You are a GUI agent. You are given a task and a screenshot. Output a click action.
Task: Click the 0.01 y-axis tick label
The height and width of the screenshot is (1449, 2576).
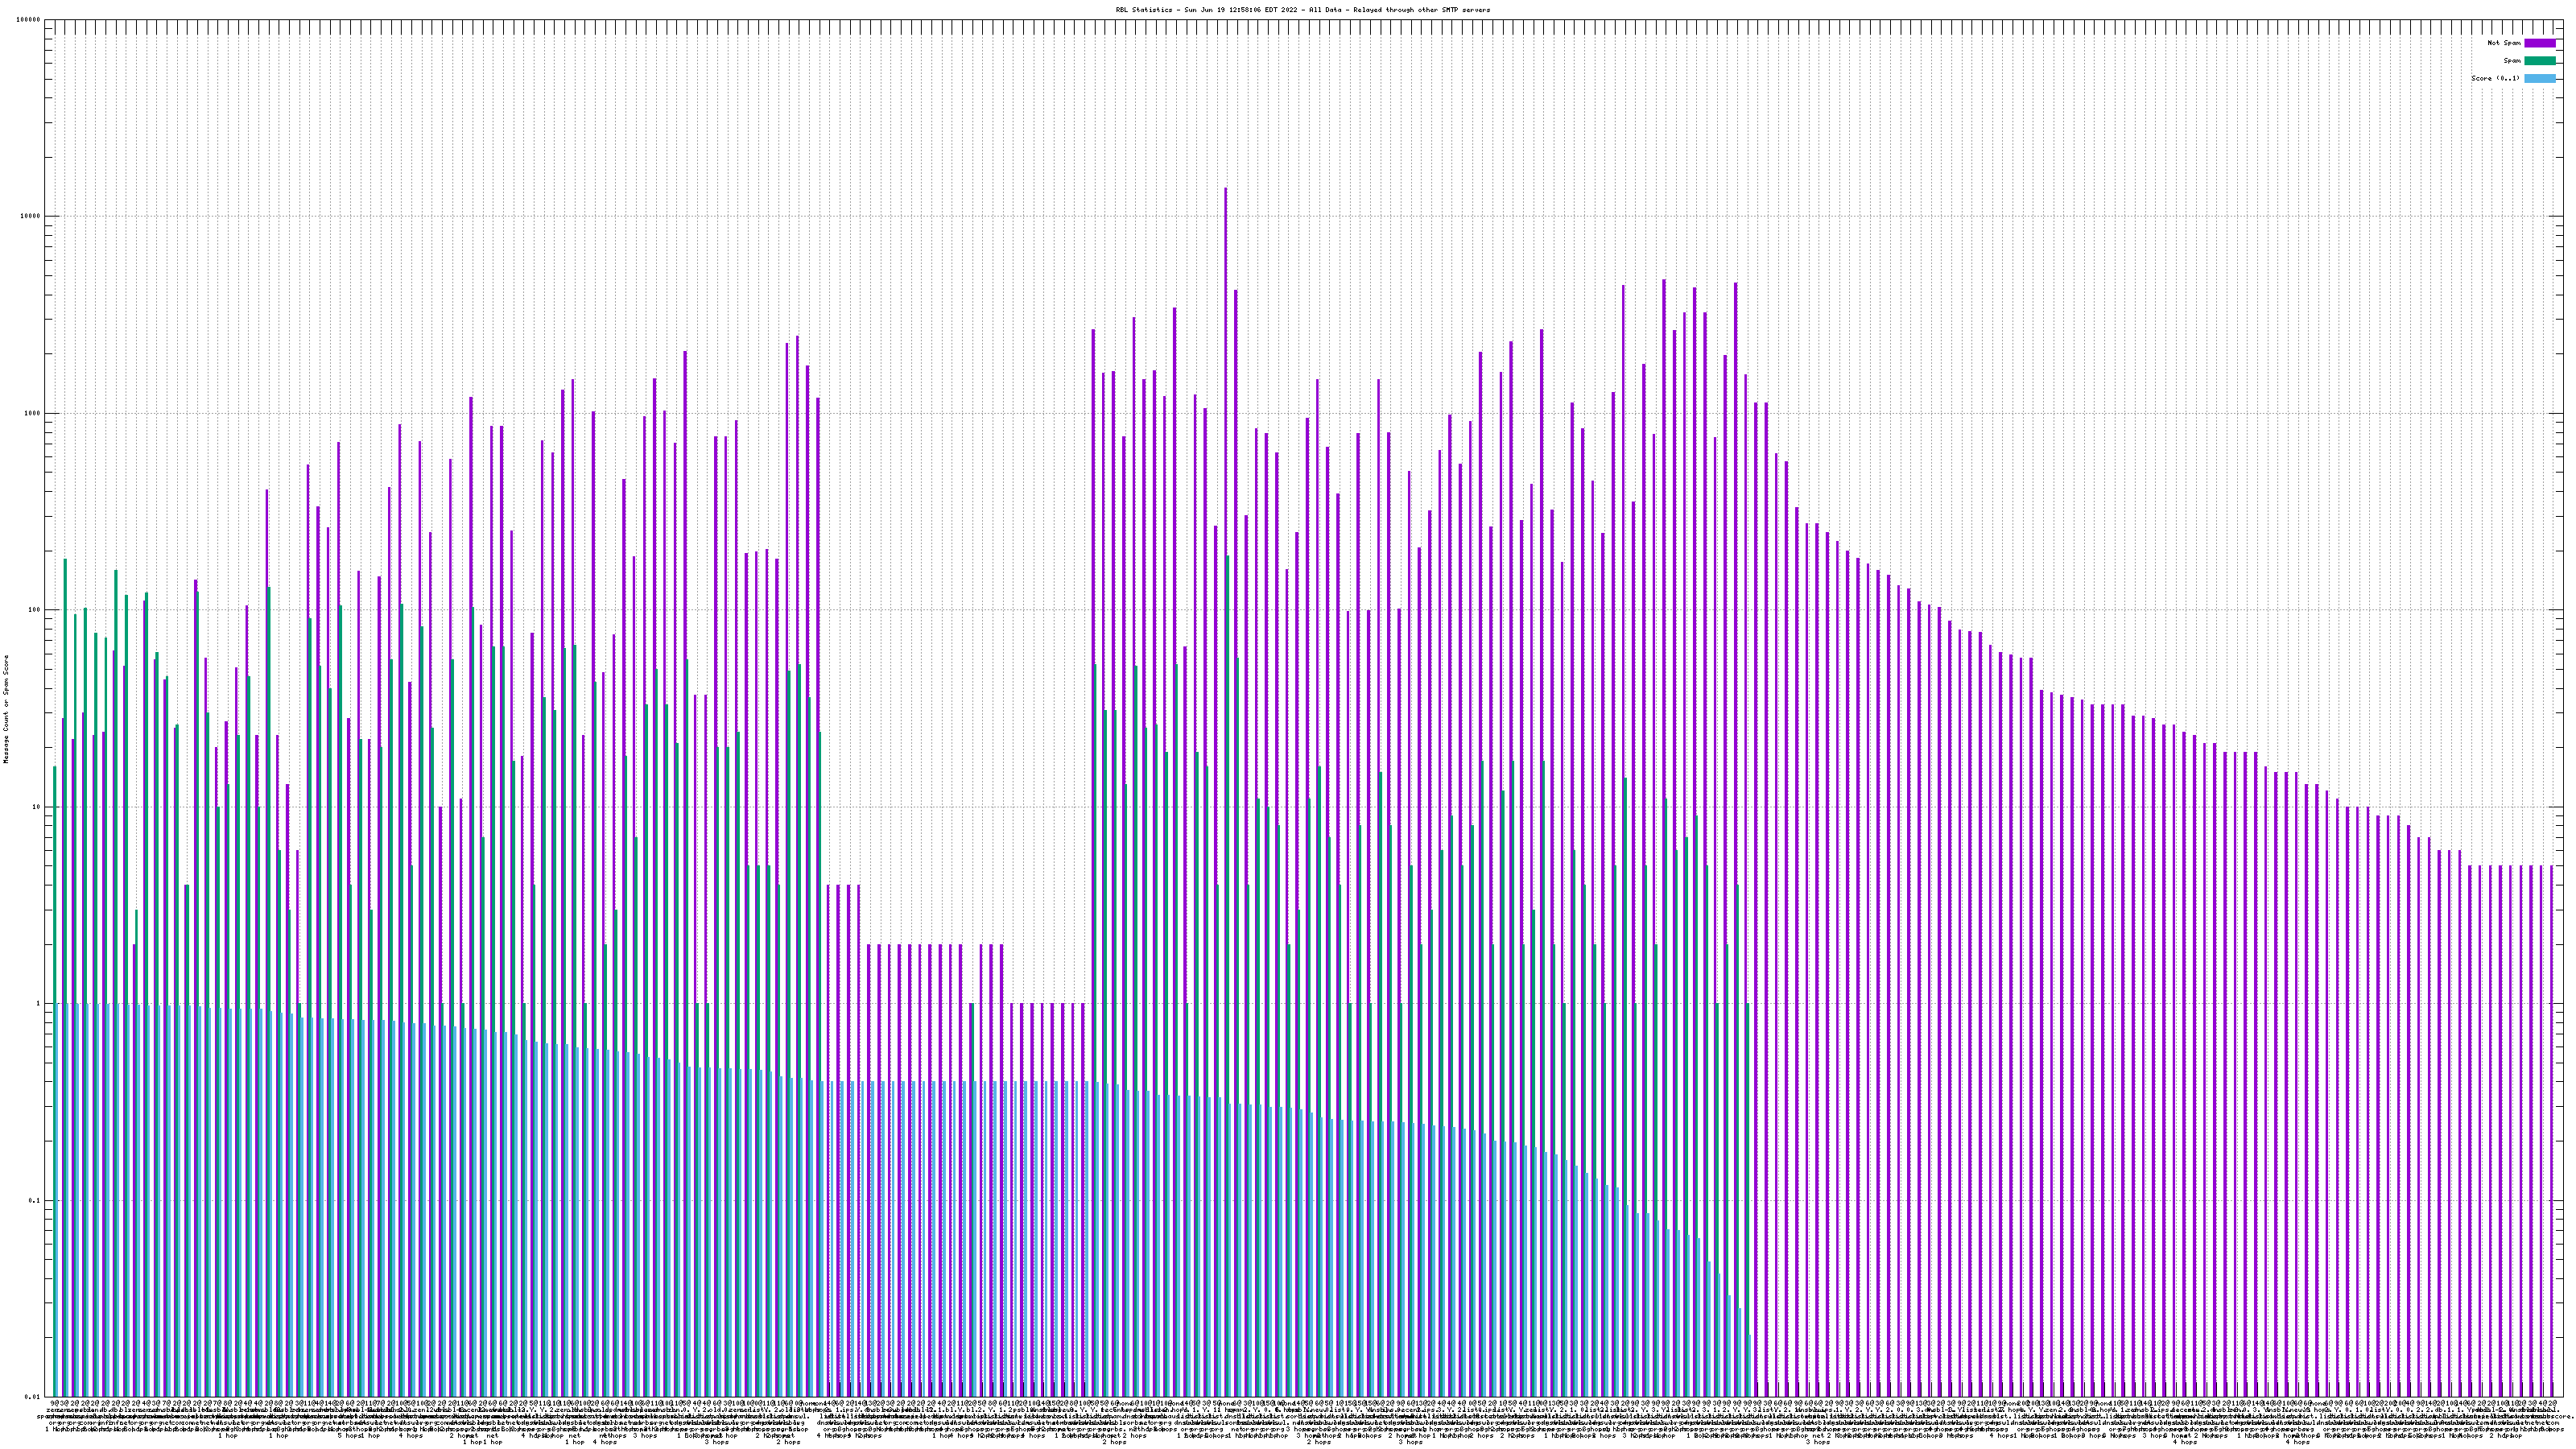(x=33, y=1397)
